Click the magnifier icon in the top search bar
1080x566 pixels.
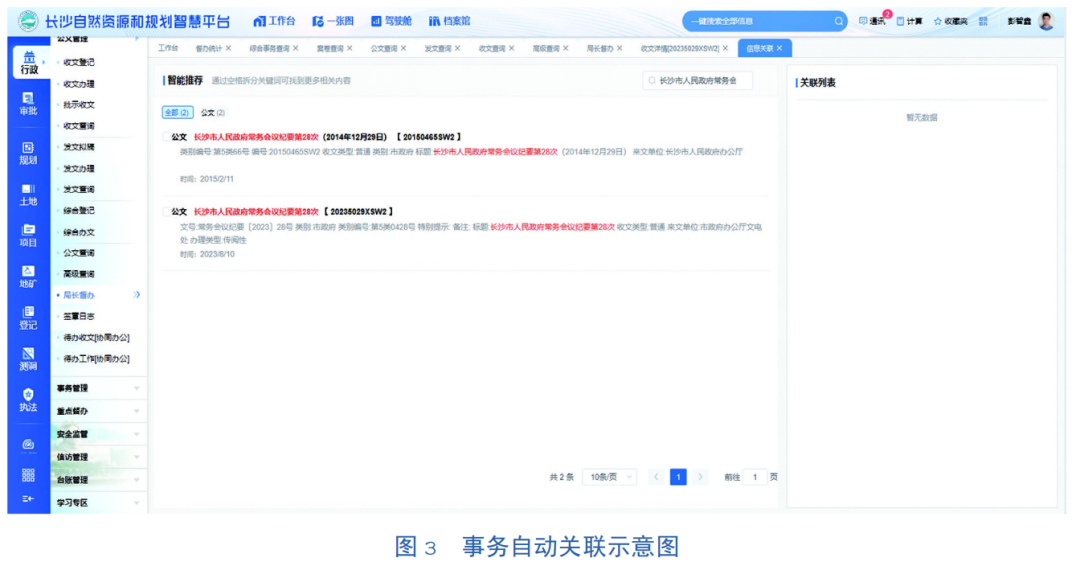838,21
